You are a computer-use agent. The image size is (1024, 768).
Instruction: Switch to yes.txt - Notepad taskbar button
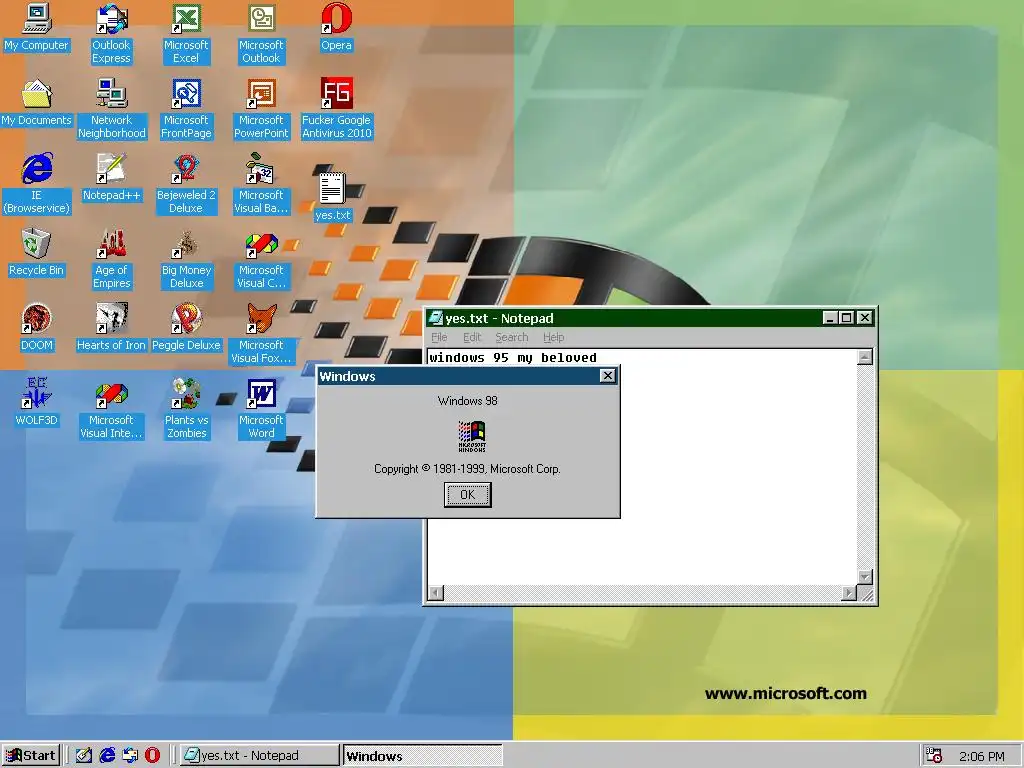(x=258, y=756)
